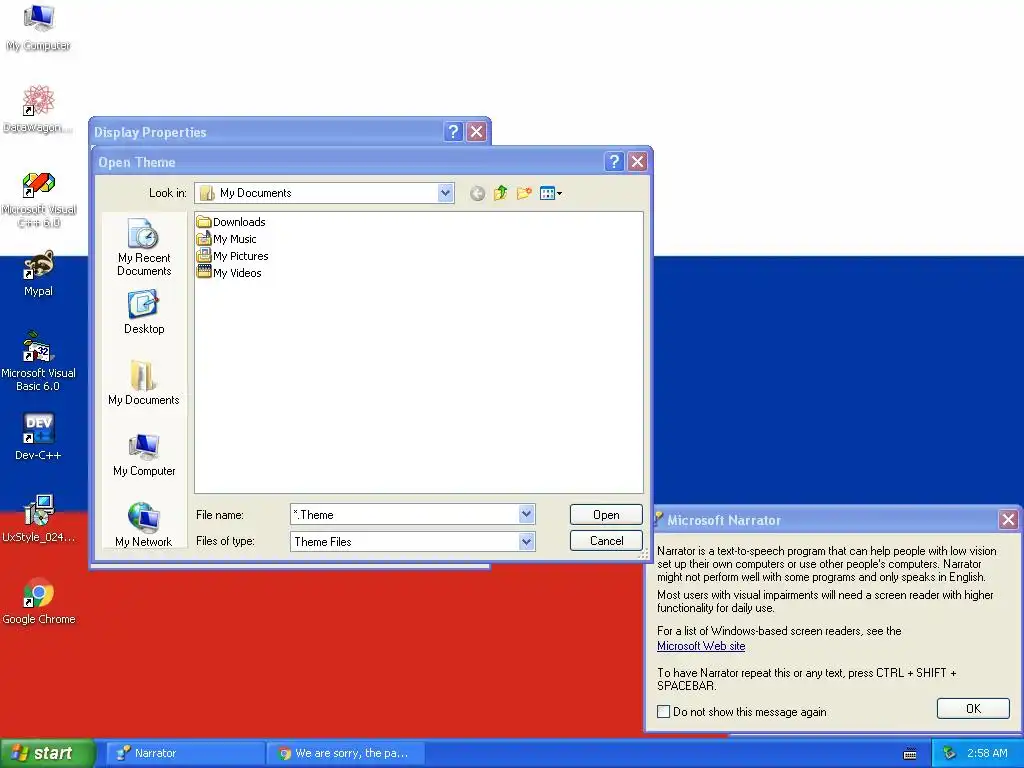
Task: Close the Microsoft Narrator dialog
Action: pyautogui.click(x=1008, y=520)
